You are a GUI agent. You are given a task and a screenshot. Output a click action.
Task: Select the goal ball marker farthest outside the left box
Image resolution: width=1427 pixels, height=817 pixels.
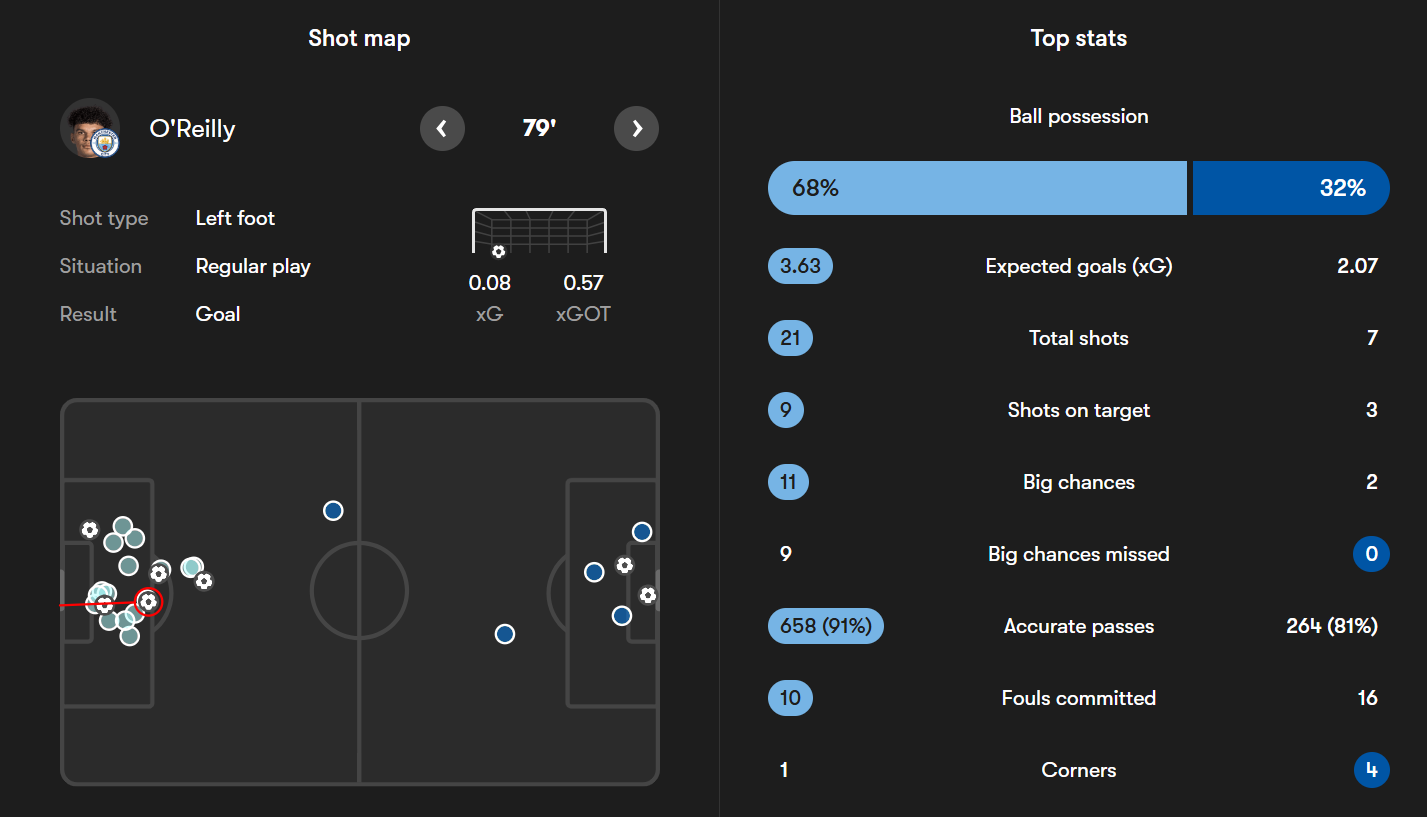pos(204,580)
